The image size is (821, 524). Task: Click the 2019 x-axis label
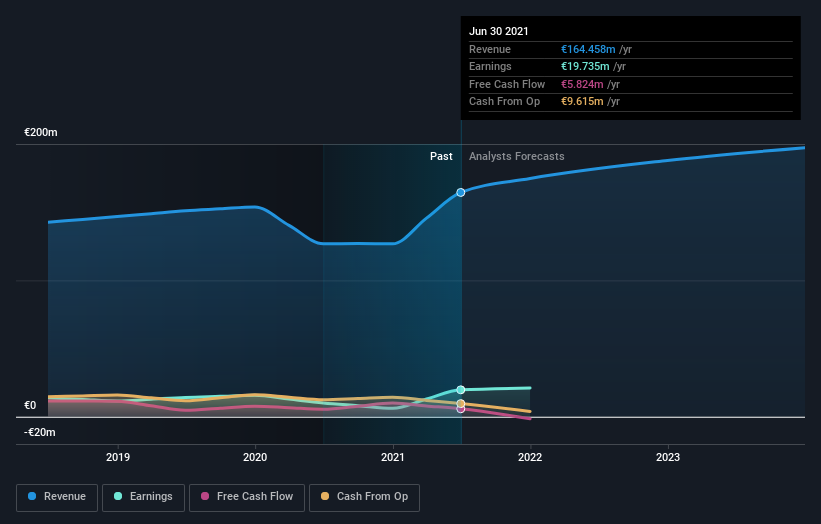pos(118,457)
